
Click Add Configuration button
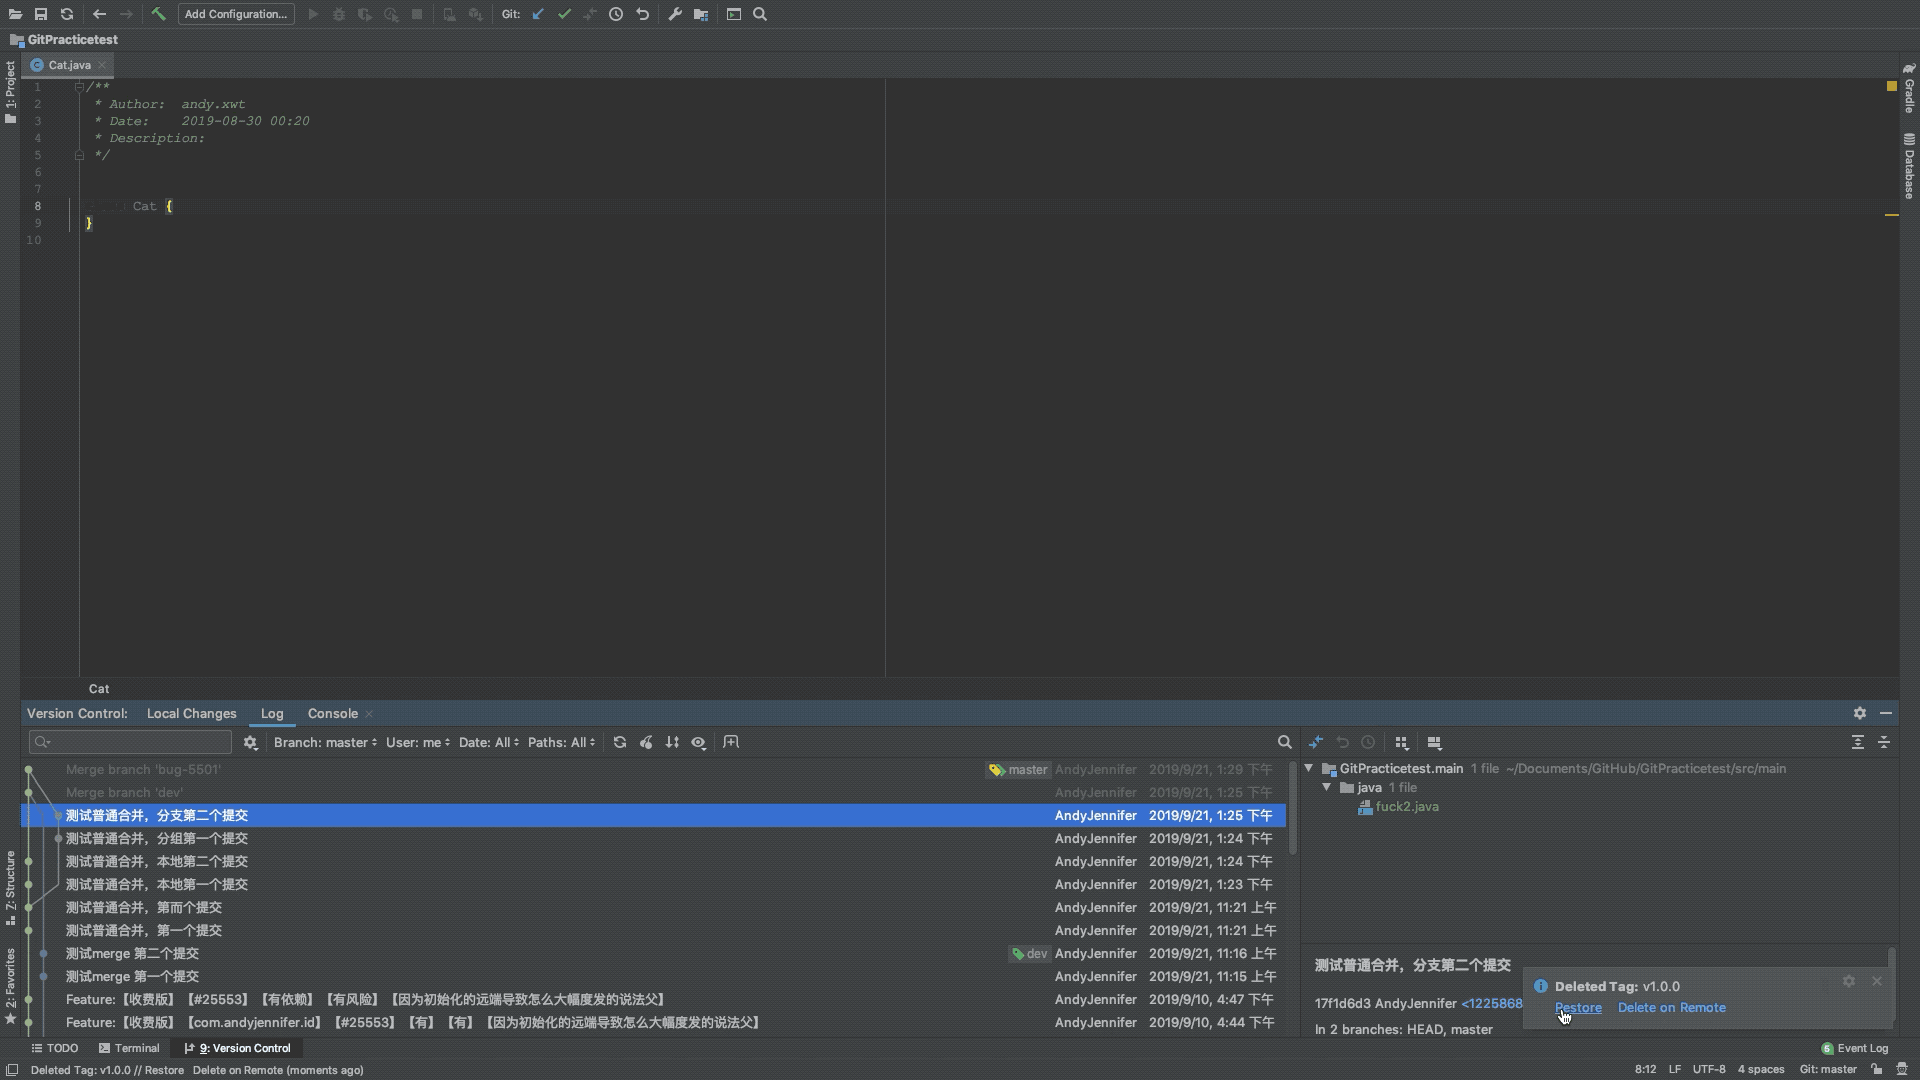236,14
